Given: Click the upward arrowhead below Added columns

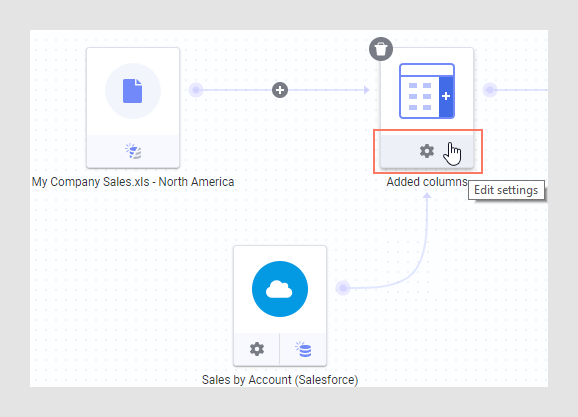Looking at the screenshot, I should click(427, 195).
